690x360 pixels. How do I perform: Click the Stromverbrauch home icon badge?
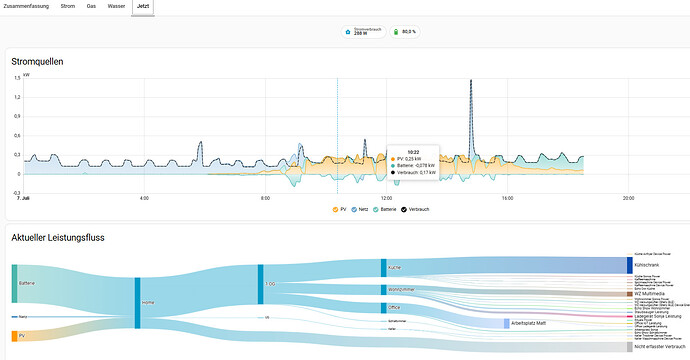[348, 32]
